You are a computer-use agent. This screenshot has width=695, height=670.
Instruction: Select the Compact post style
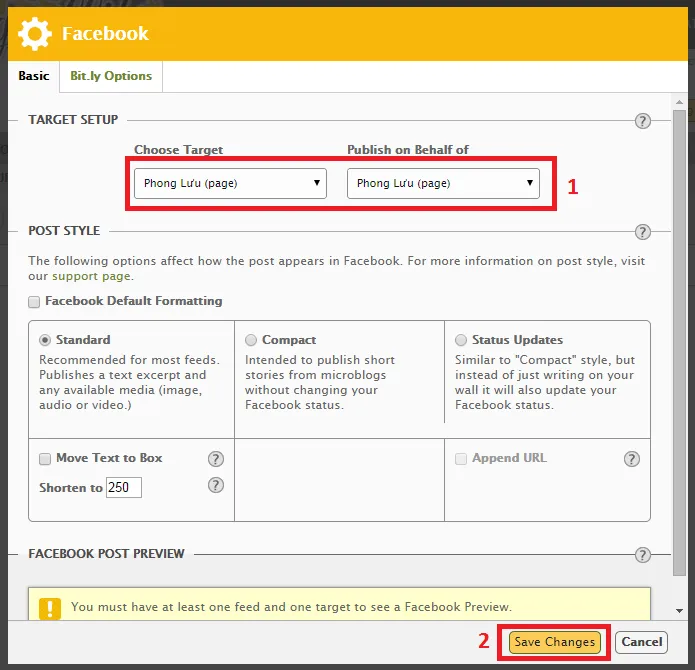pyautogui.click(x=251, y=340)
